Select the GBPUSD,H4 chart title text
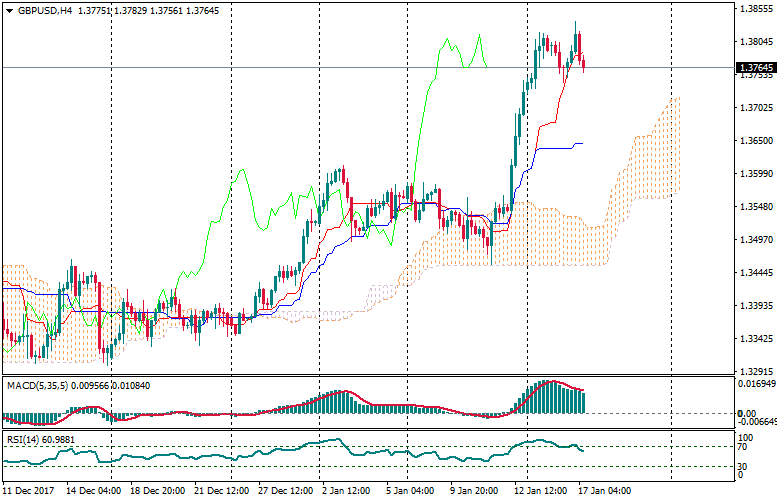This screenshot has width=777, height=502. click(x=45, y=9)
